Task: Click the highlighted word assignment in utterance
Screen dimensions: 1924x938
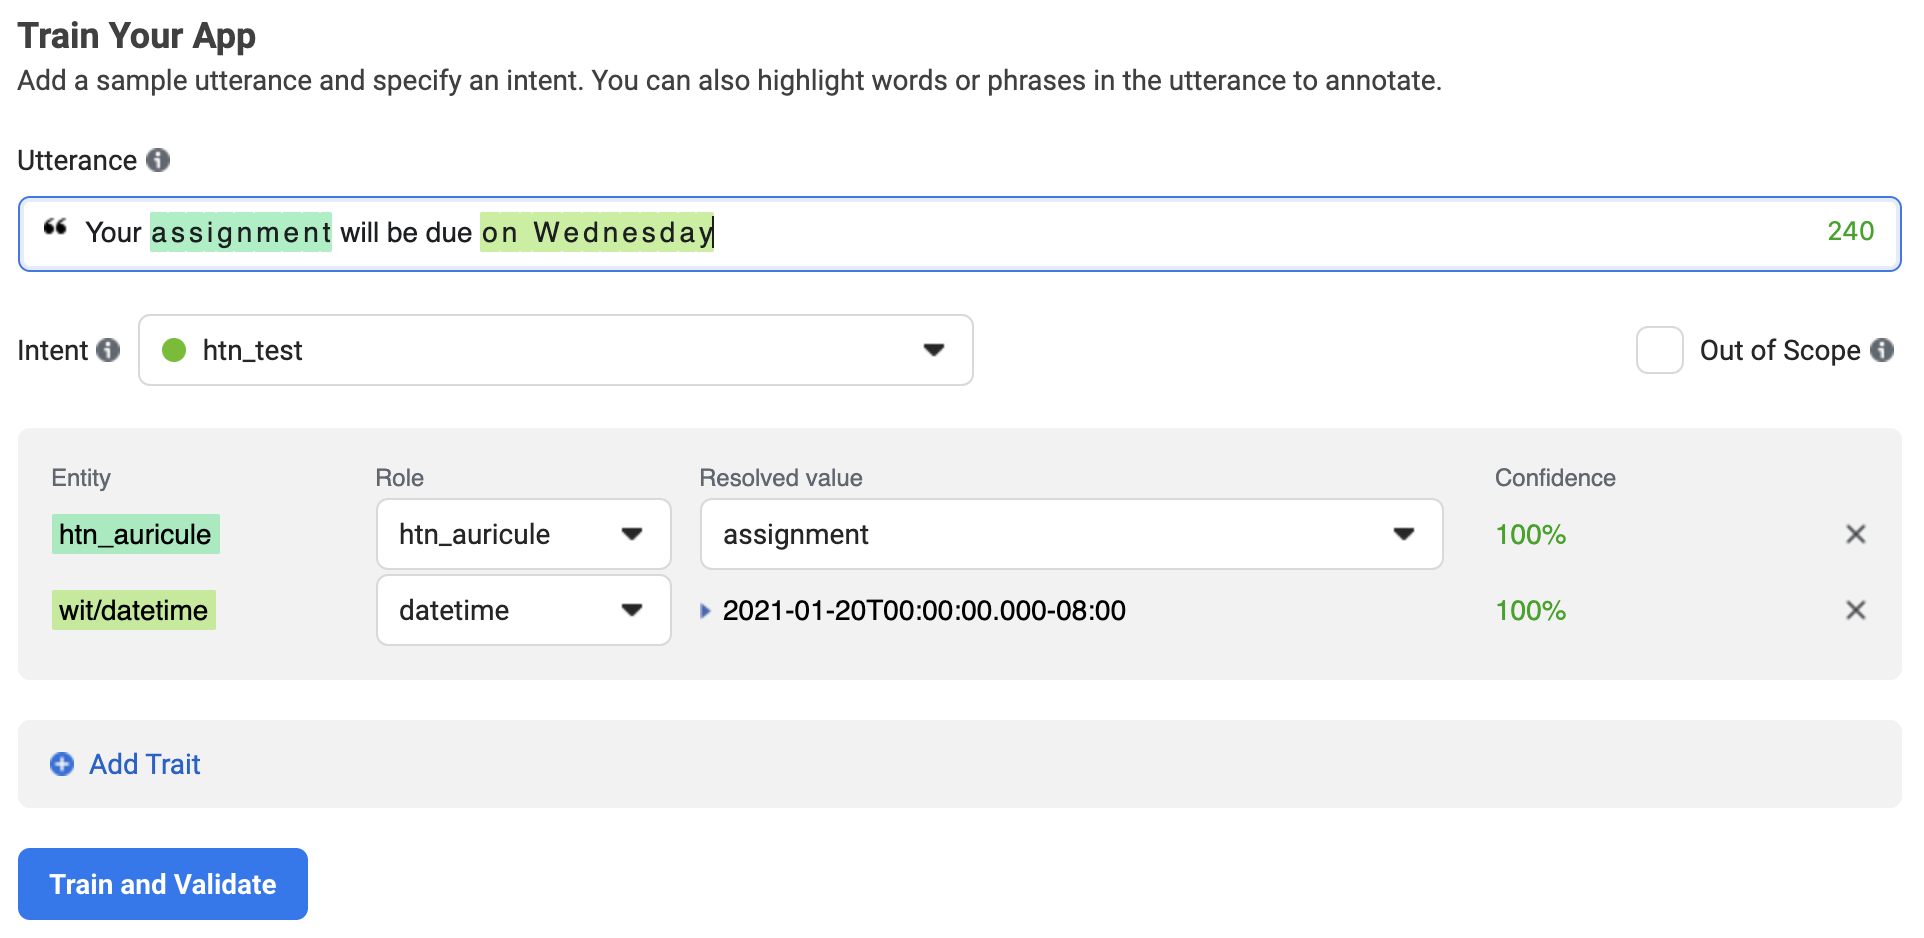Action: 241,232
